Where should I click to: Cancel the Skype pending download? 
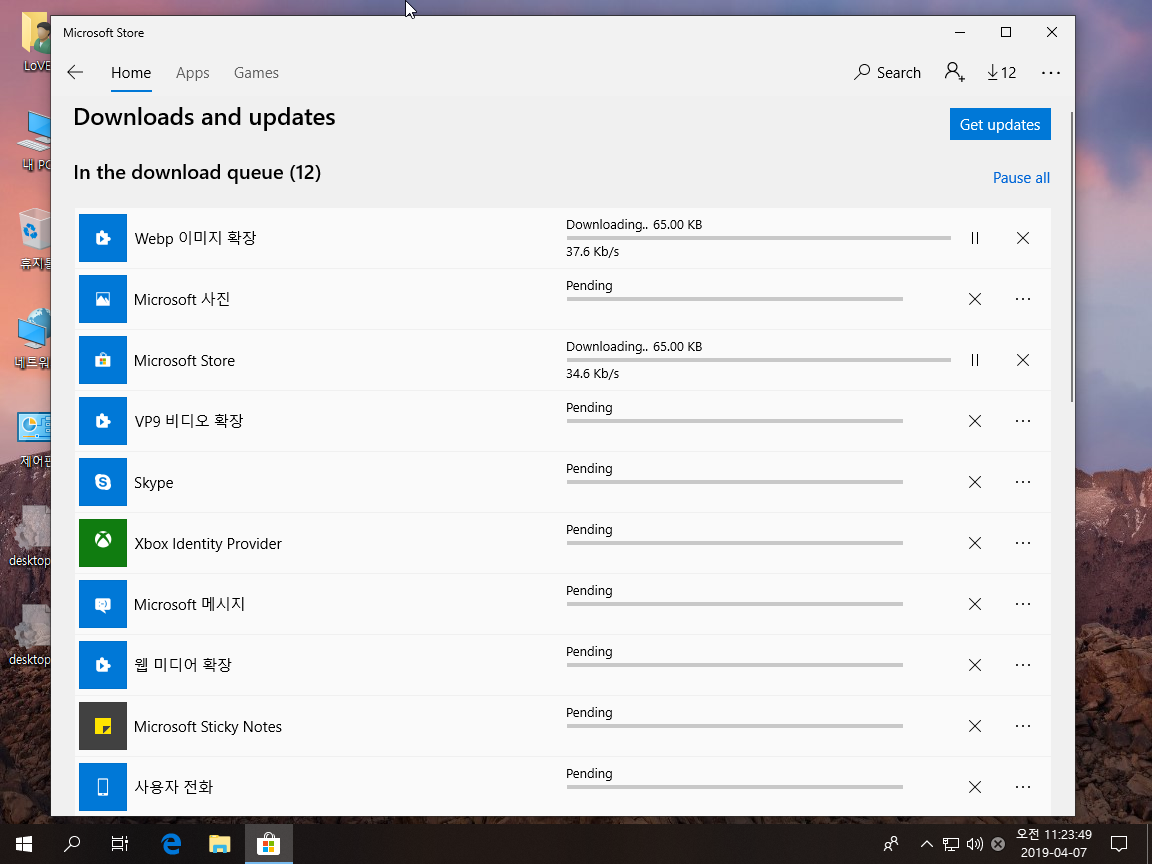pyautogui.click(x=974, y=482)
